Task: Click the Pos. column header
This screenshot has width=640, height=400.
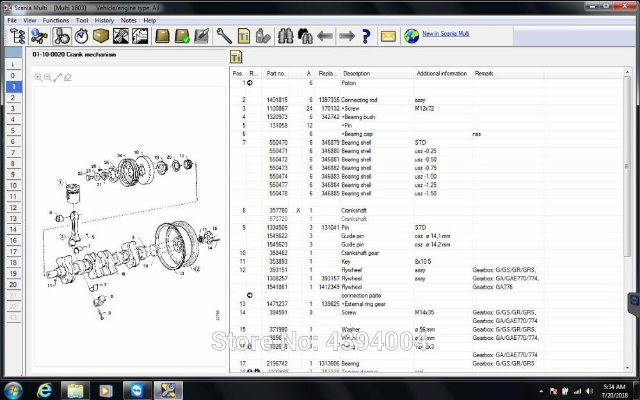Action: [x=238, y=73]
